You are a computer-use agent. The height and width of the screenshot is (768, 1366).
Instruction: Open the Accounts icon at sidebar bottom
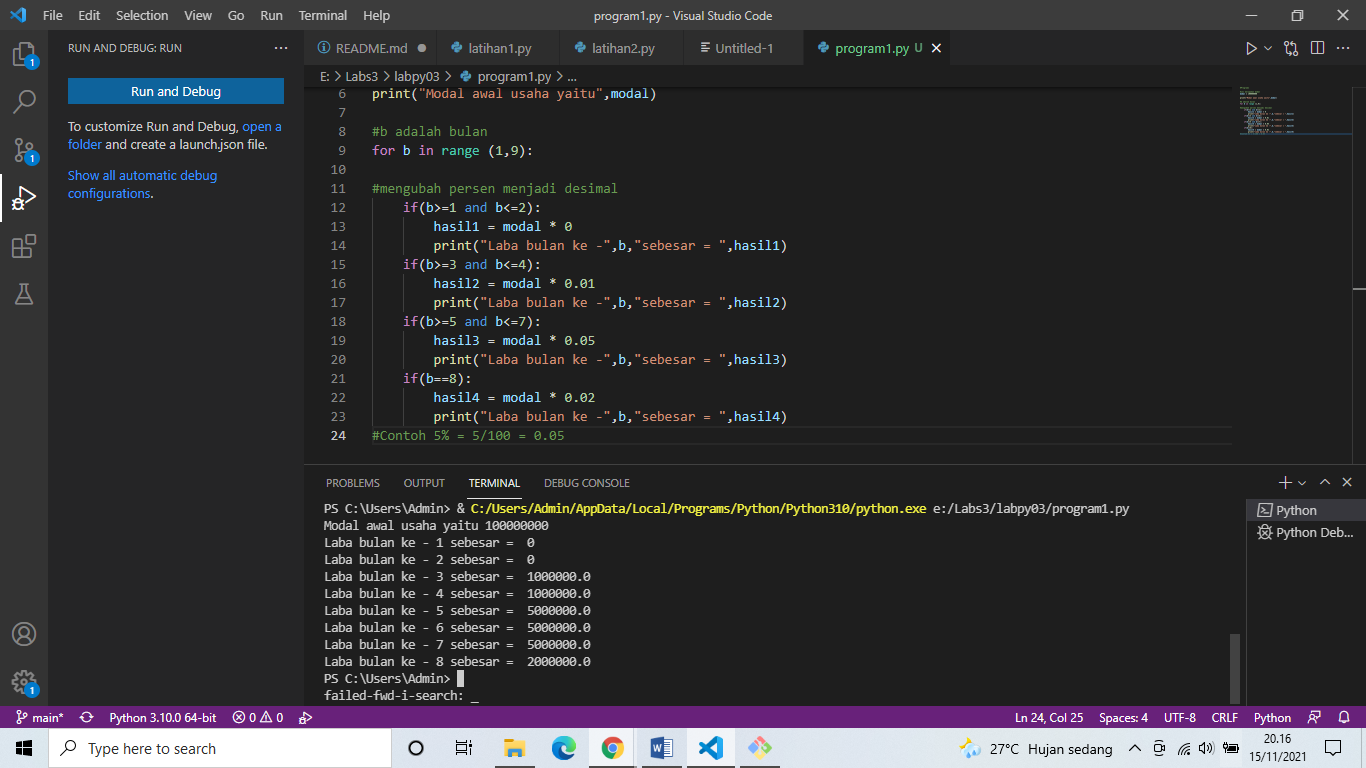click(24, 633)
